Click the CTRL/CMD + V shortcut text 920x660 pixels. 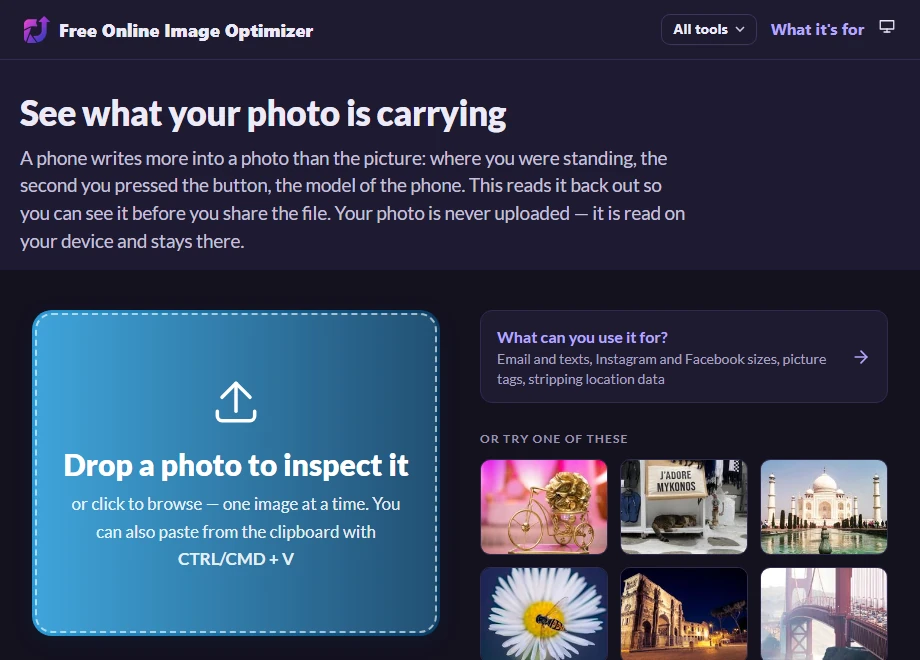pyautogui.click(x=236, y=559)
